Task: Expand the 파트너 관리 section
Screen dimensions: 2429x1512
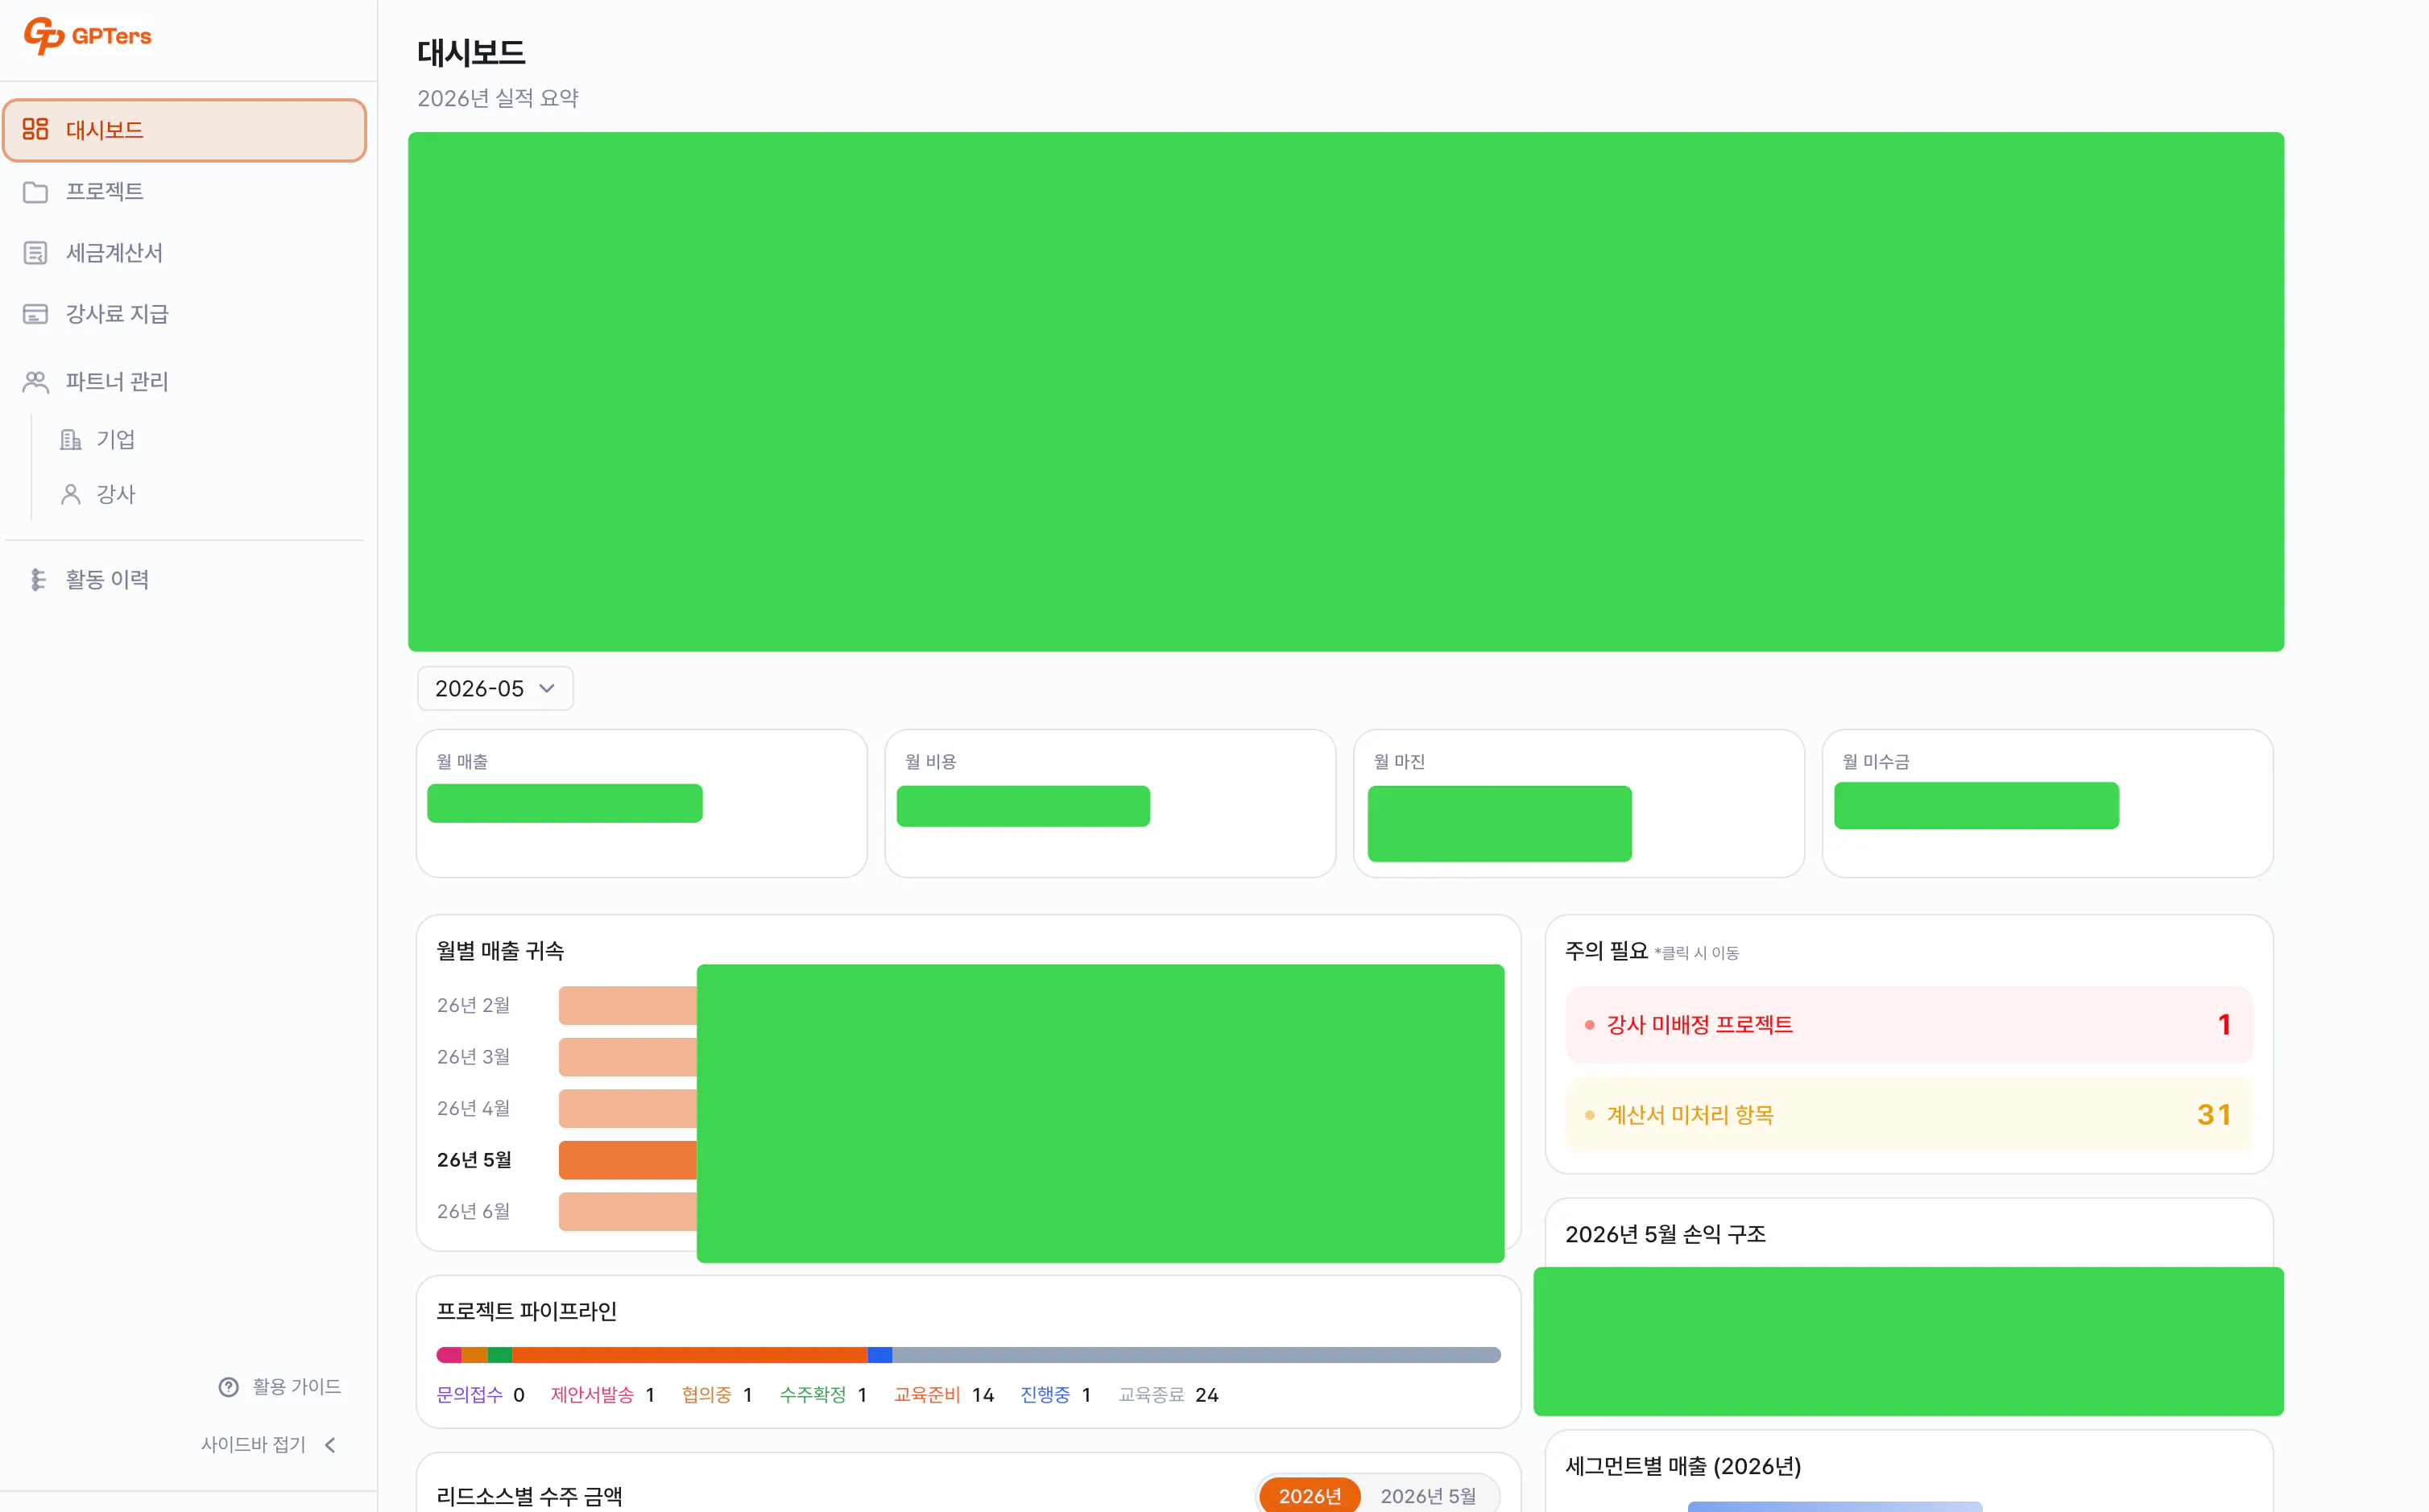Action: point(185,381)
